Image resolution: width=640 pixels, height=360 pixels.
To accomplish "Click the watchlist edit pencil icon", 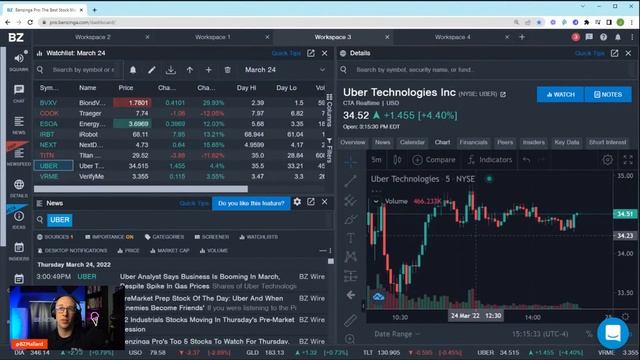I will (x=151, y=70).
